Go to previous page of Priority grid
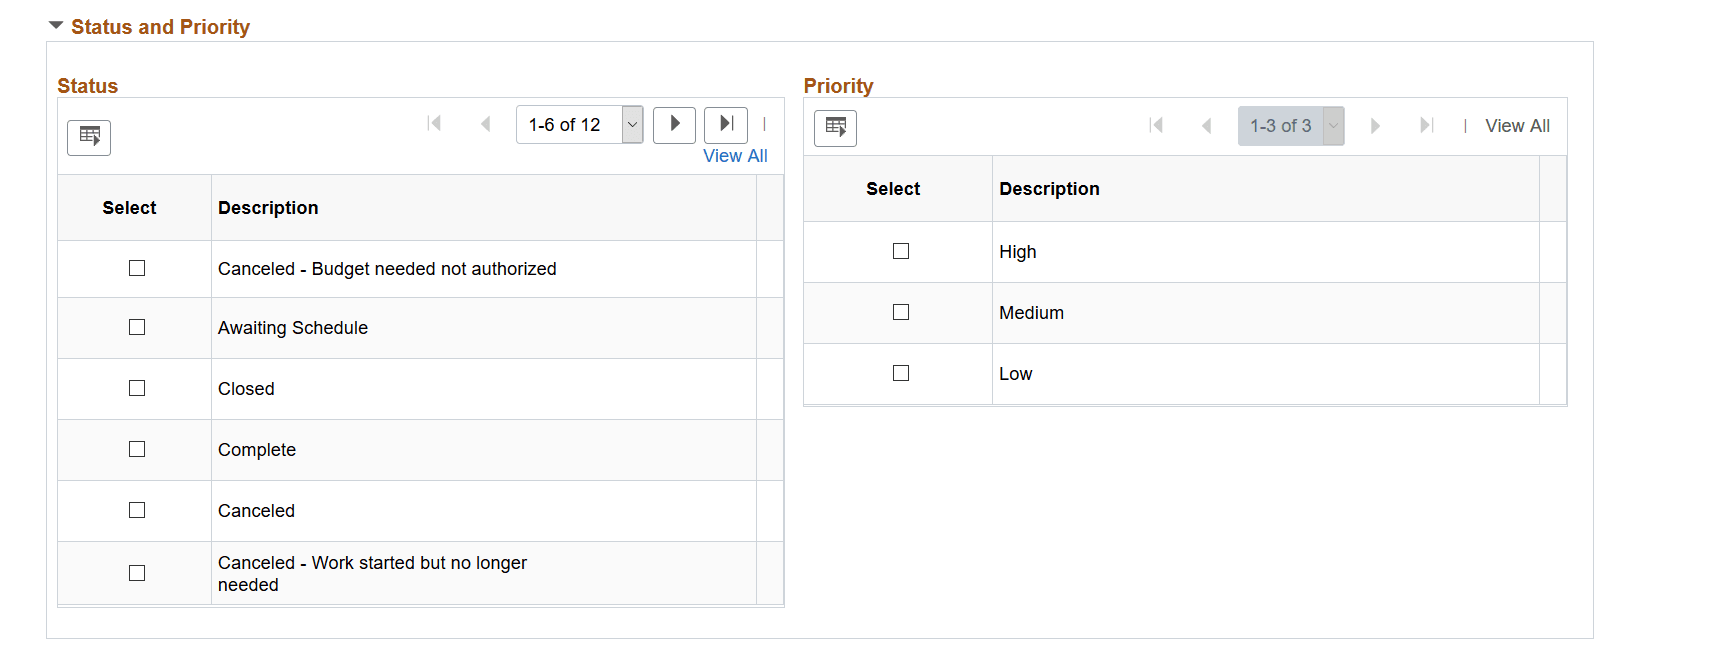The height and width of the screenshot is (670, 1718). [x=1207, y=126]
